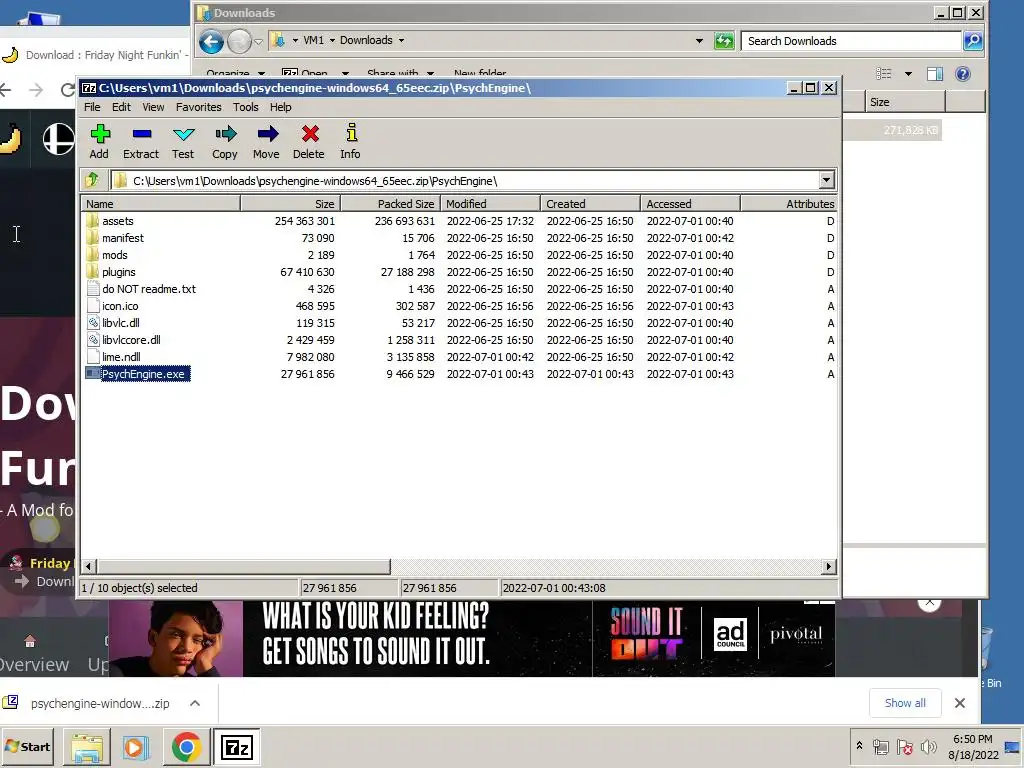Click the taskbar clock showing 6:50 PM
The image size is (1024, 768).
pyautogui.click(x=972, y=746)
